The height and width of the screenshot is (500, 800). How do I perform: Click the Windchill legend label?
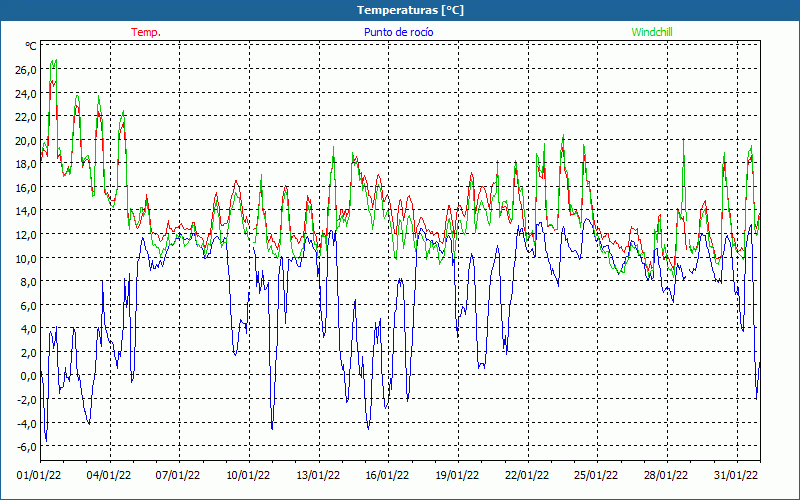pyautogui.click(x=652, y=32)
